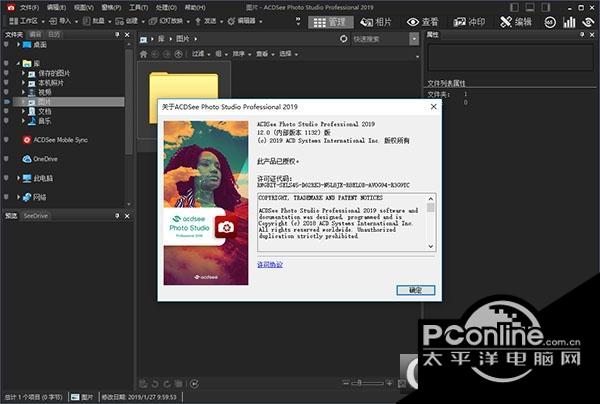Viewport: 600px width, 404px height.
Task: Open the 文件(F) menu
Action: tap(29, 8)
